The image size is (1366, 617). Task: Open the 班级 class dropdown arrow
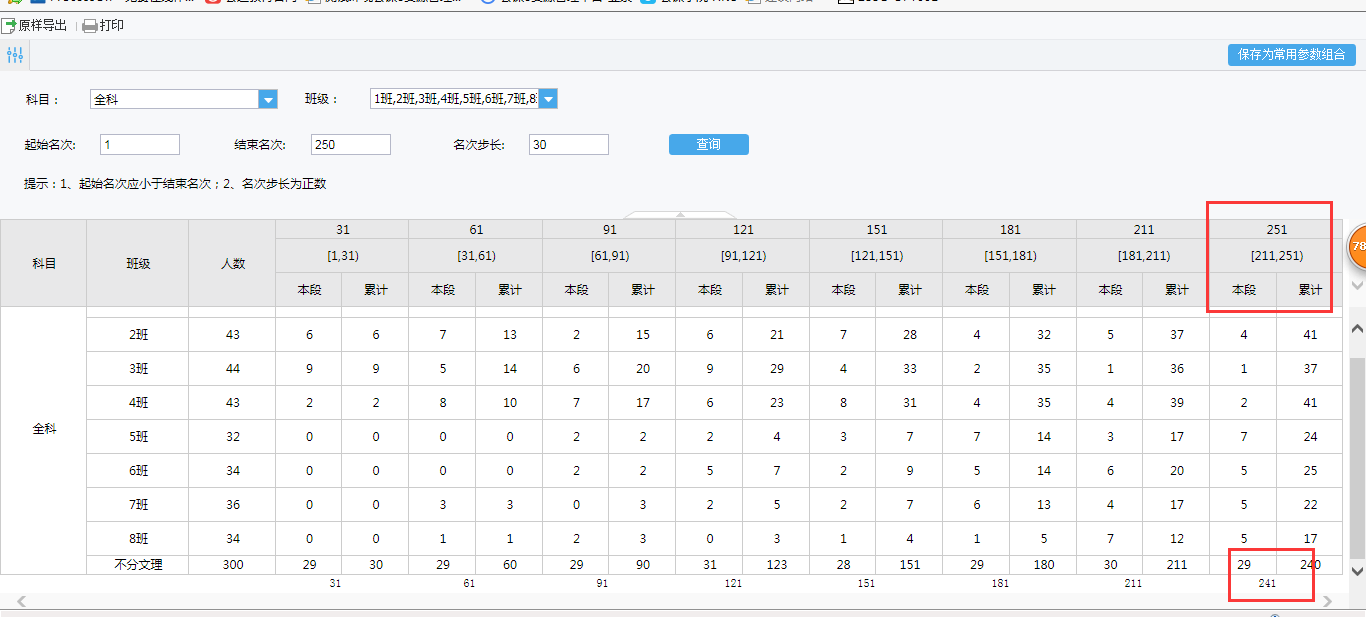[548, 98]
